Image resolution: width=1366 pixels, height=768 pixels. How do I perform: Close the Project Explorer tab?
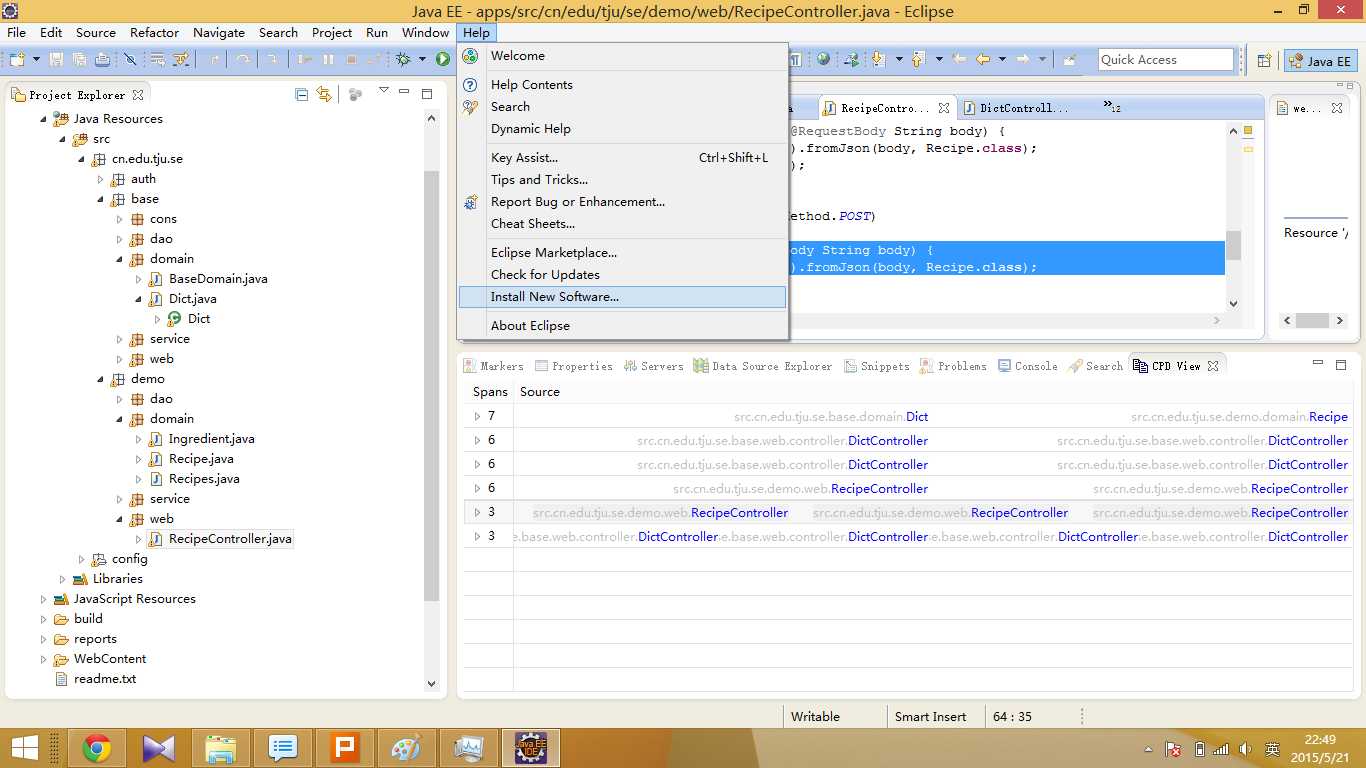click(x=138, y=95)
